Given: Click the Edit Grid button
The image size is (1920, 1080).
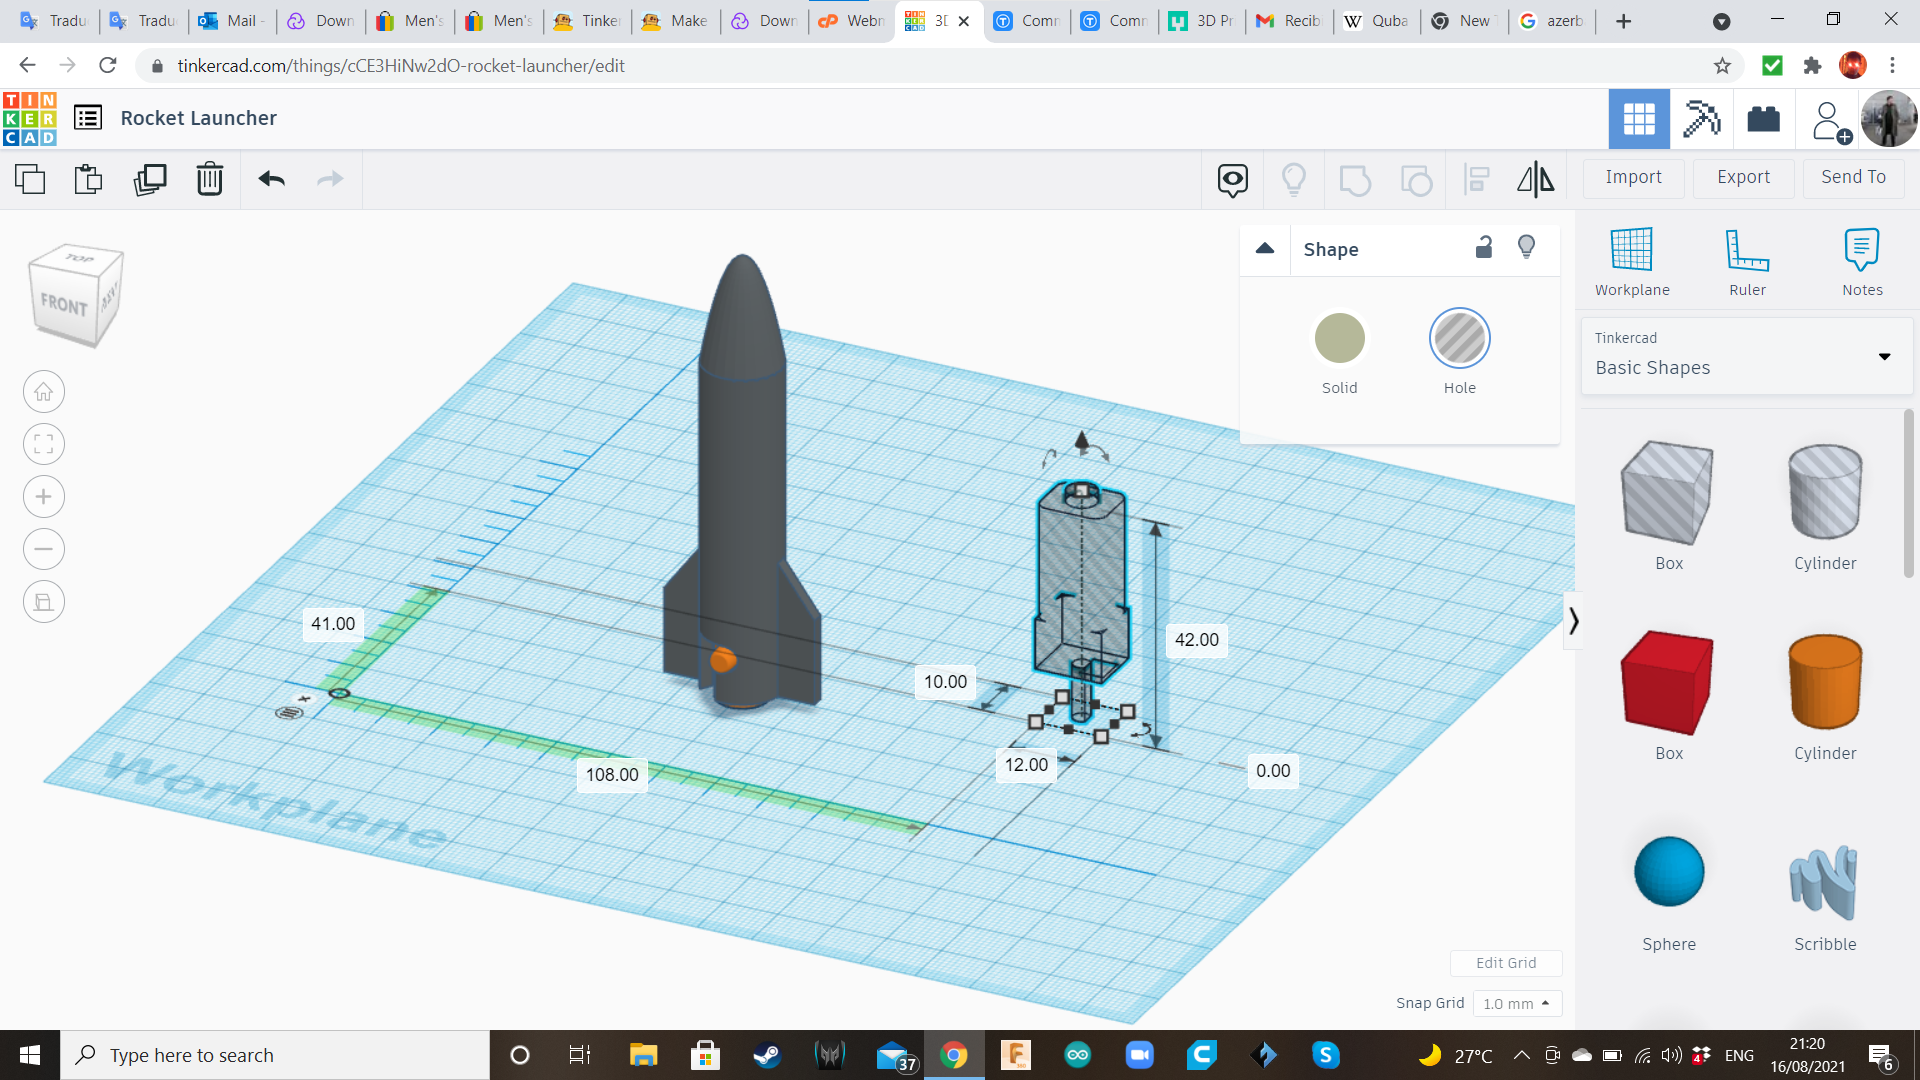Looking at the screenshot, I should [x=1506, y=962].
